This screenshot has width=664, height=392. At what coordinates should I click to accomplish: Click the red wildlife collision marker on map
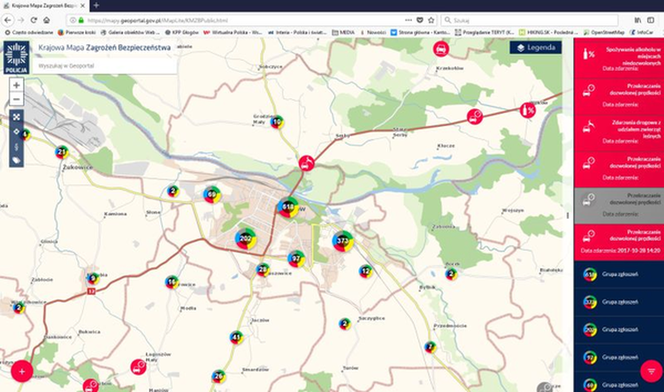[307, 163]
